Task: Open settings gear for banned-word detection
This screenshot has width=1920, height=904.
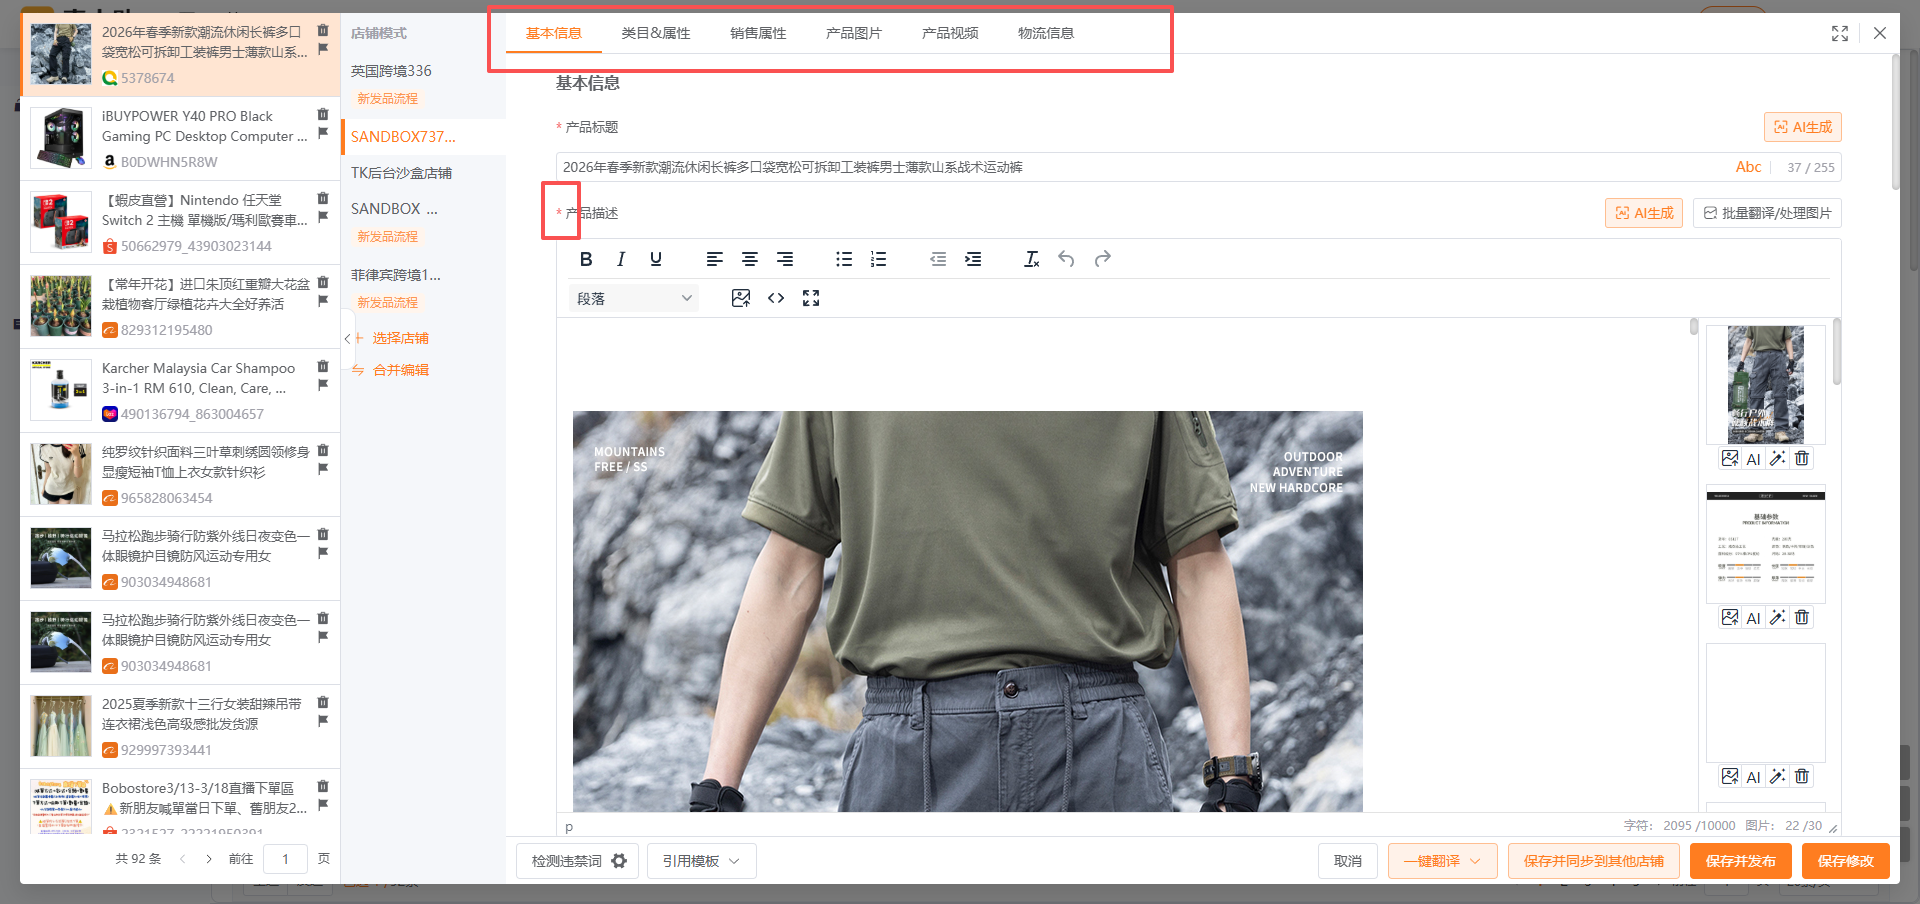Action: (x=619, y=861)
